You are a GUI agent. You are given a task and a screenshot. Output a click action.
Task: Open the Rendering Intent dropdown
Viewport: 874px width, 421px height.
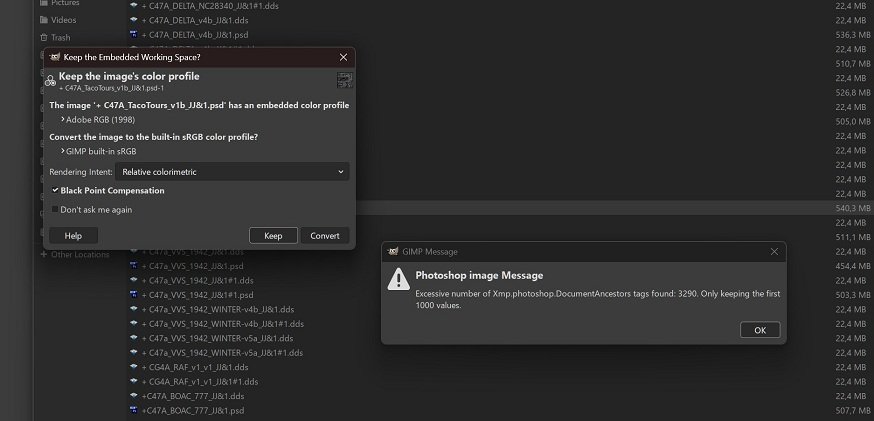[232, 172]
